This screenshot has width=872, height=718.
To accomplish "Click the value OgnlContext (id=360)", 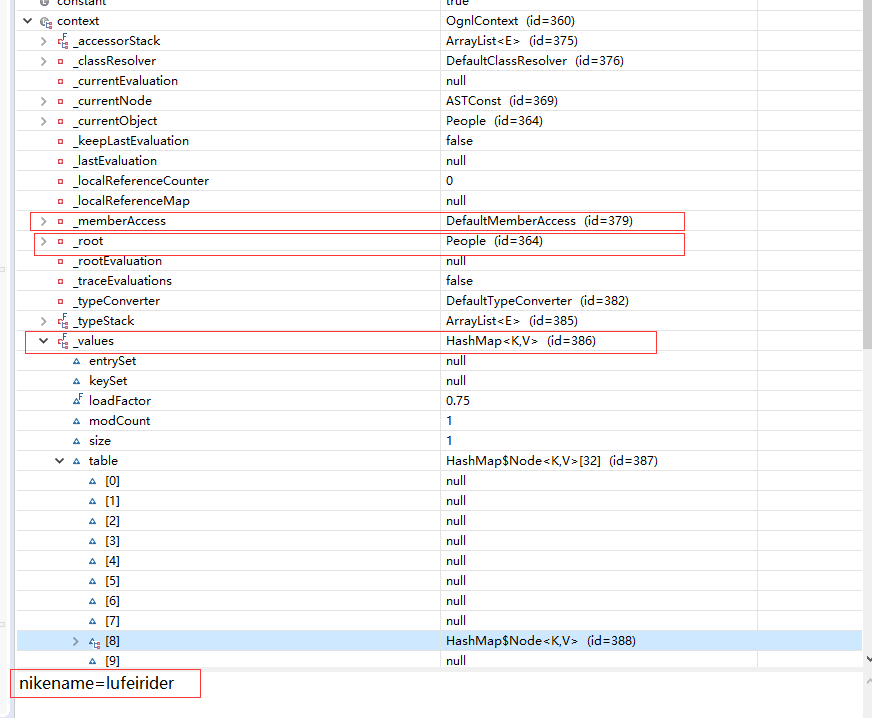I will tap(511, 21).
